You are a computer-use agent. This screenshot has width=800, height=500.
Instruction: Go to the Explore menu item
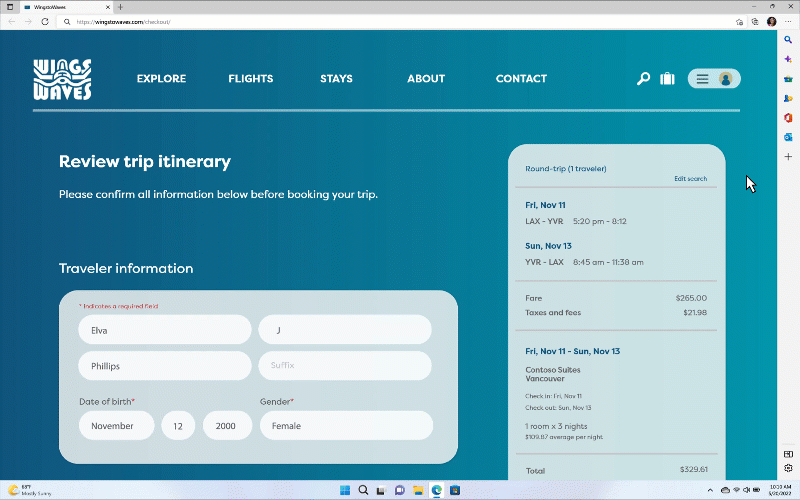[161, 79]
